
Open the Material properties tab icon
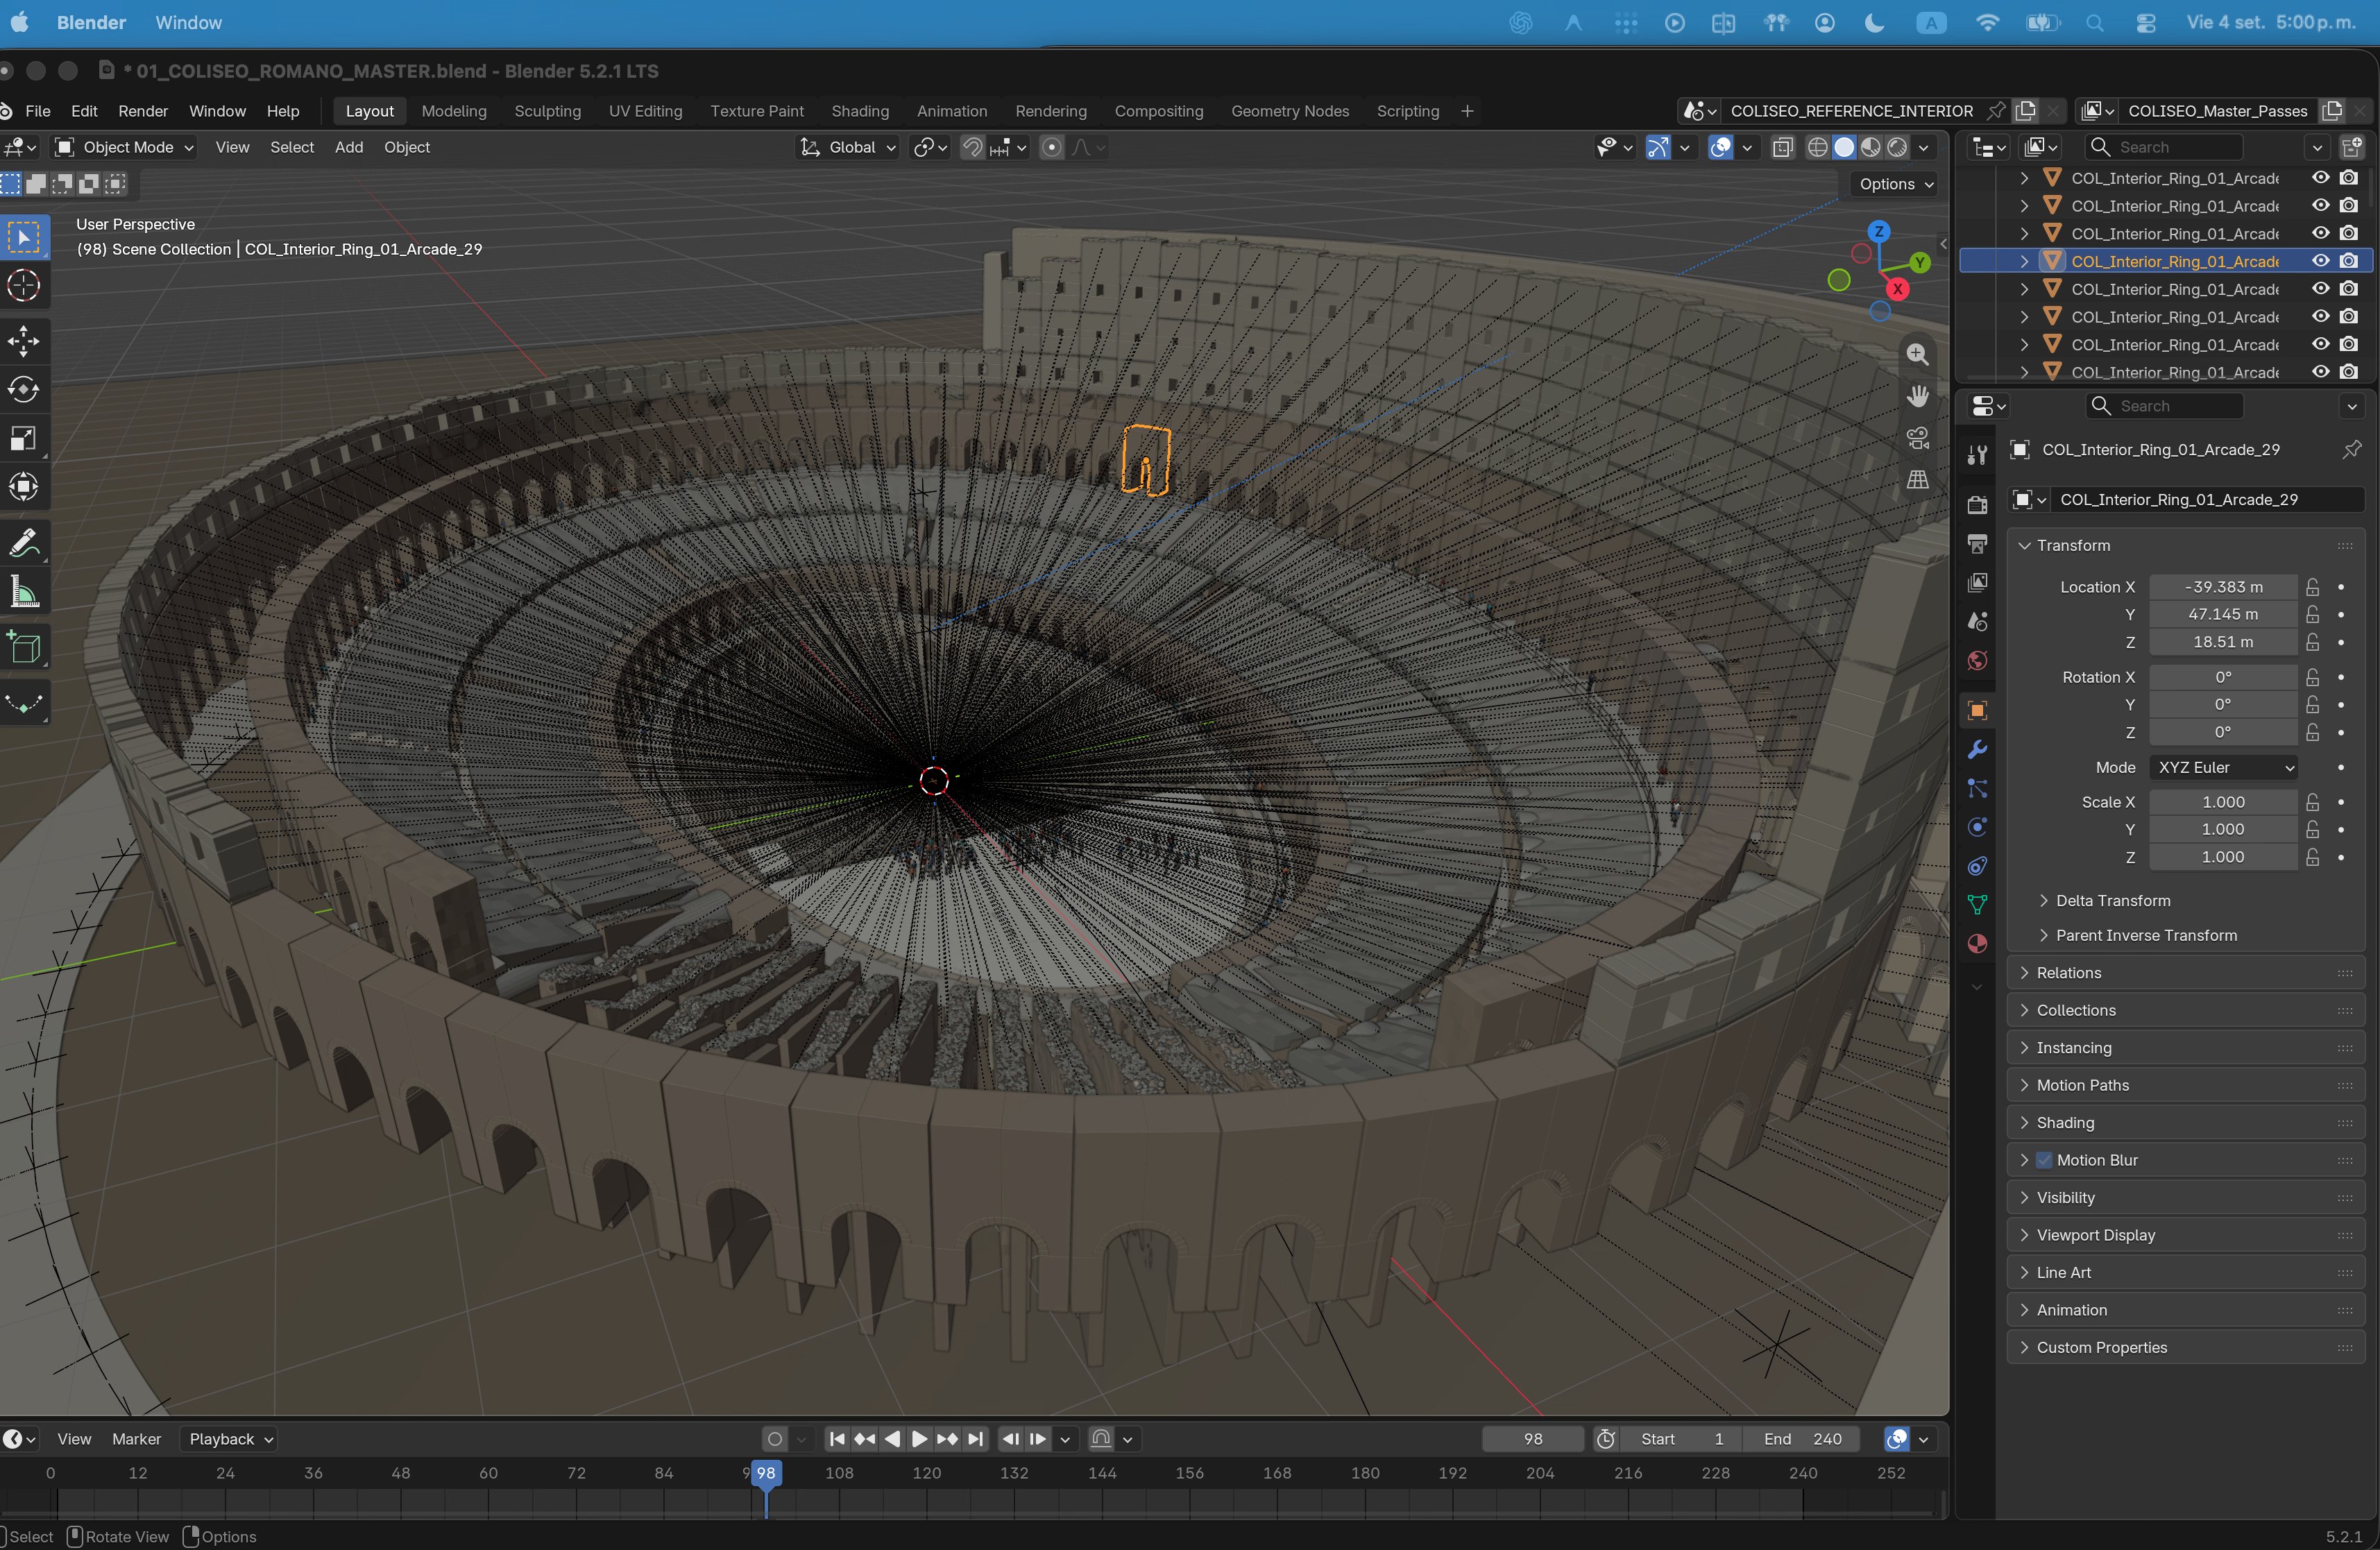click(1977, 944)
